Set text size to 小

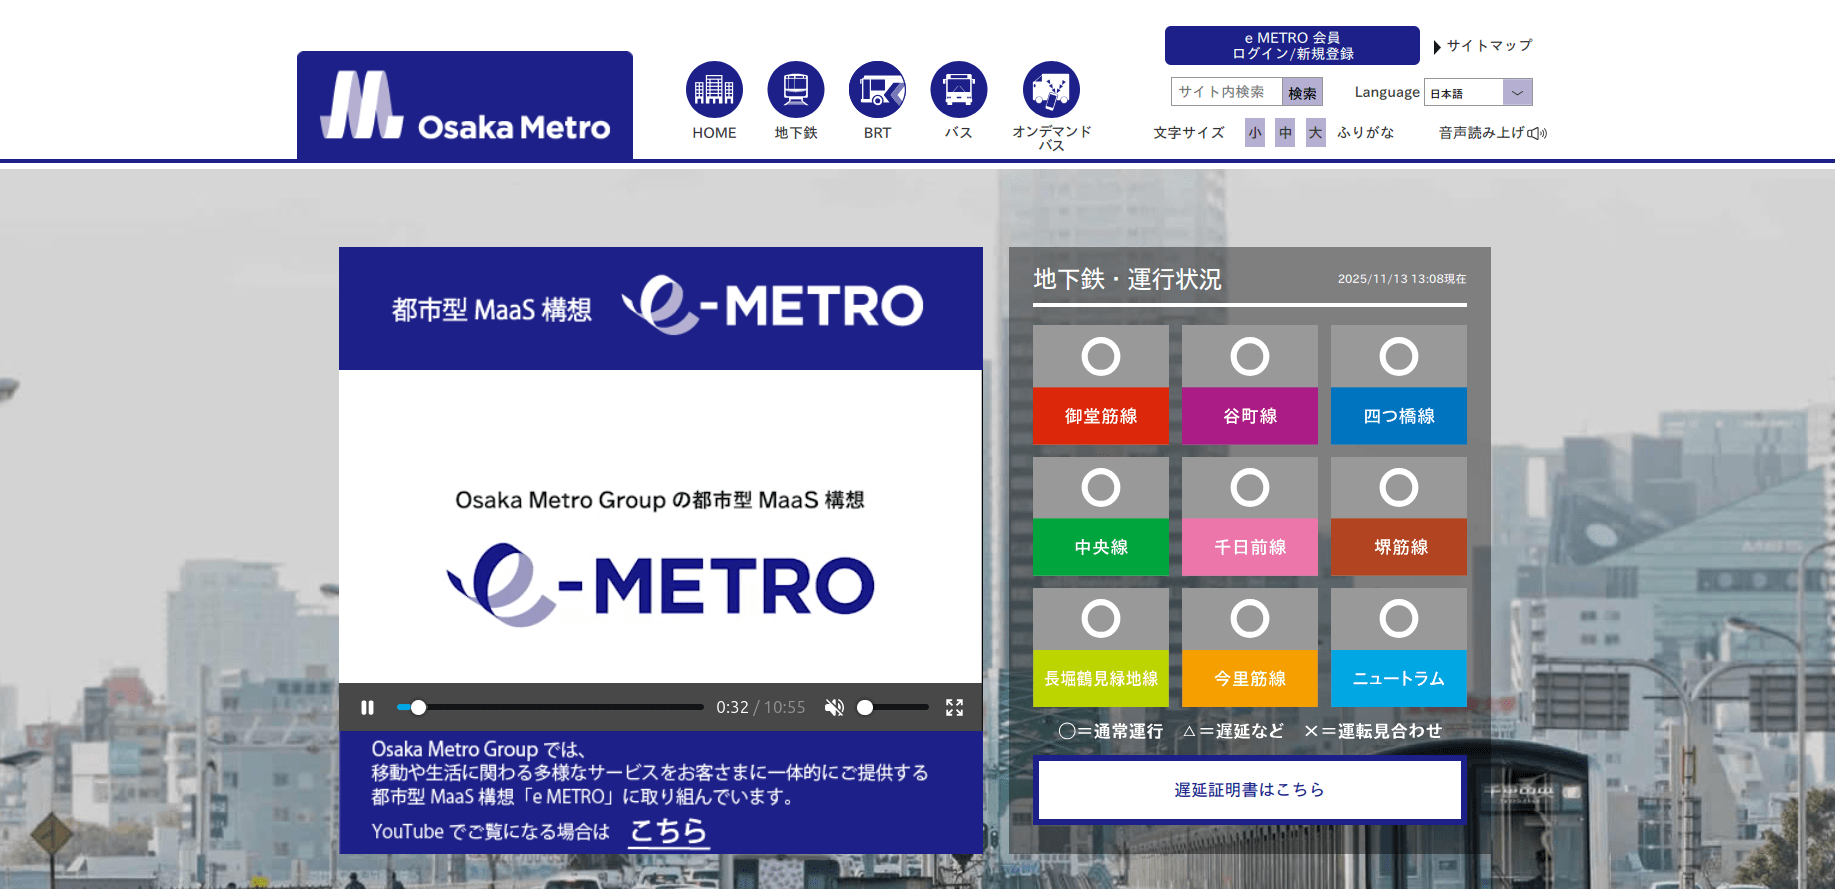pyautogui.click(x=1254, y=133)
